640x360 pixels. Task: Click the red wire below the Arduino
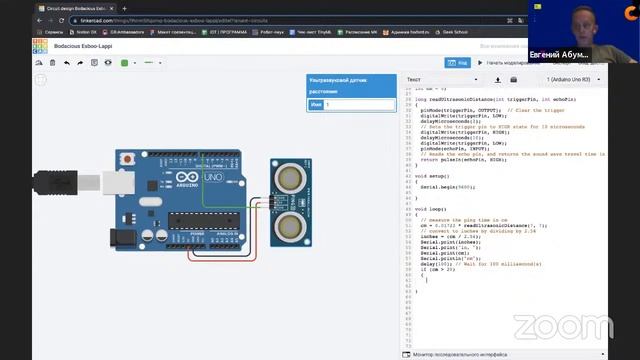pos(222,260)
